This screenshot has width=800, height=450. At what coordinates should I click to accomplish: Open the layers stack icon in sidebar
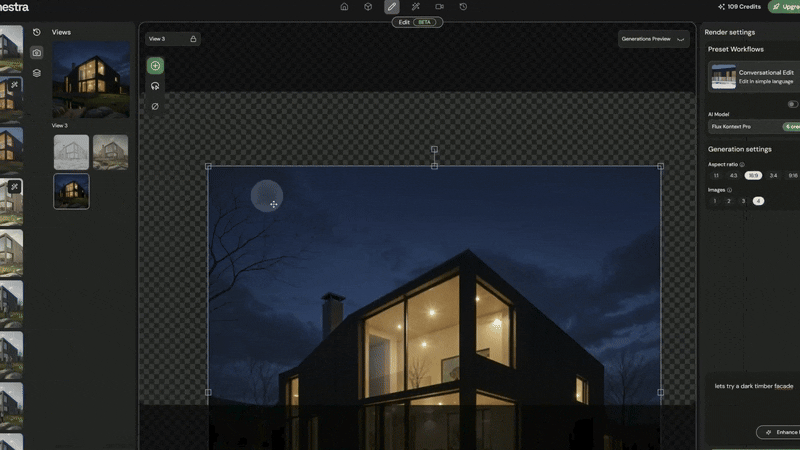click(x=37, y=73)
